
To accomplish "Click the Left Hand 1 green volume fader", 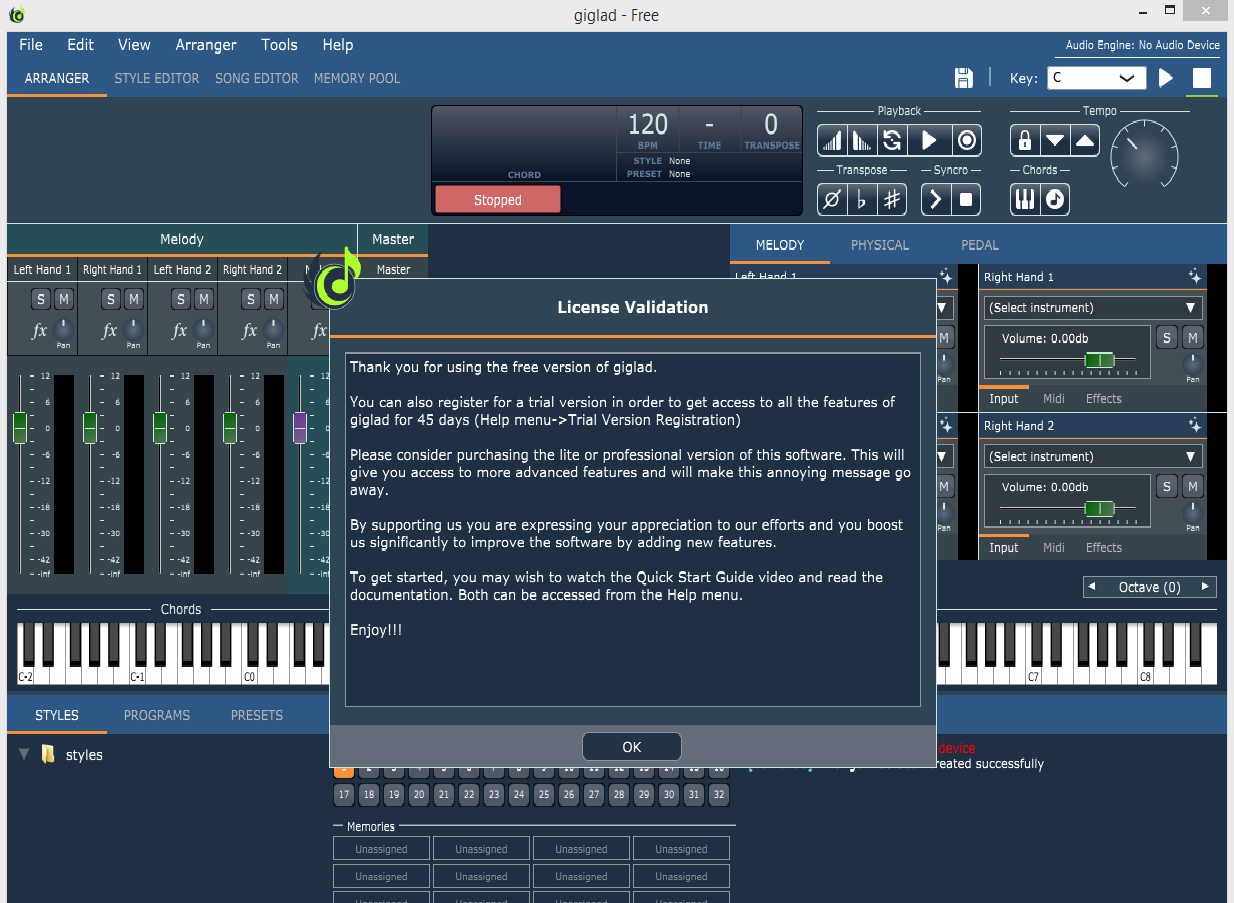I will (20, 427).
